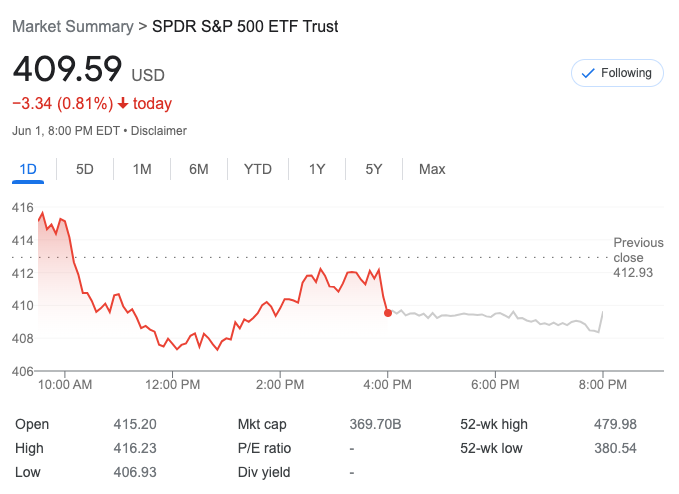Click the Disclaimer link
This screenshot has width=679, height=494.
(x=159, y=130)
